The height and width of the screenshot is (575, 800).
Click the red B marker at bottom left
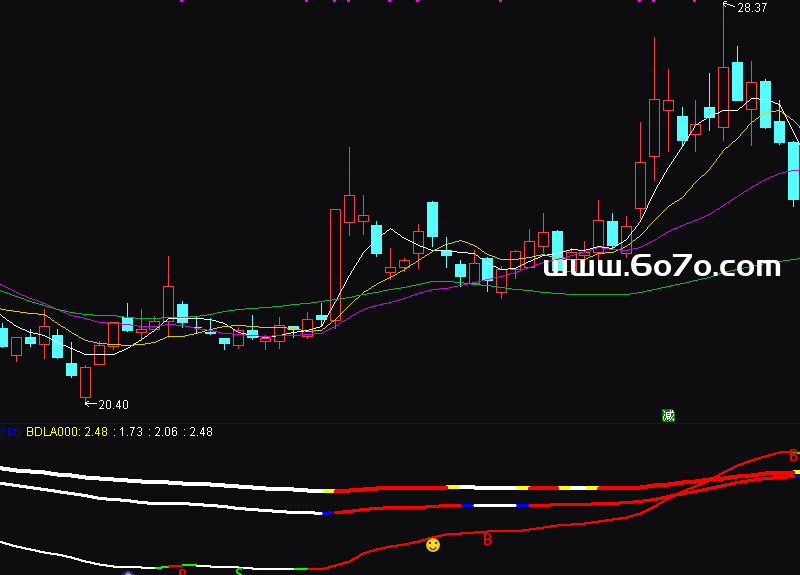182,572
